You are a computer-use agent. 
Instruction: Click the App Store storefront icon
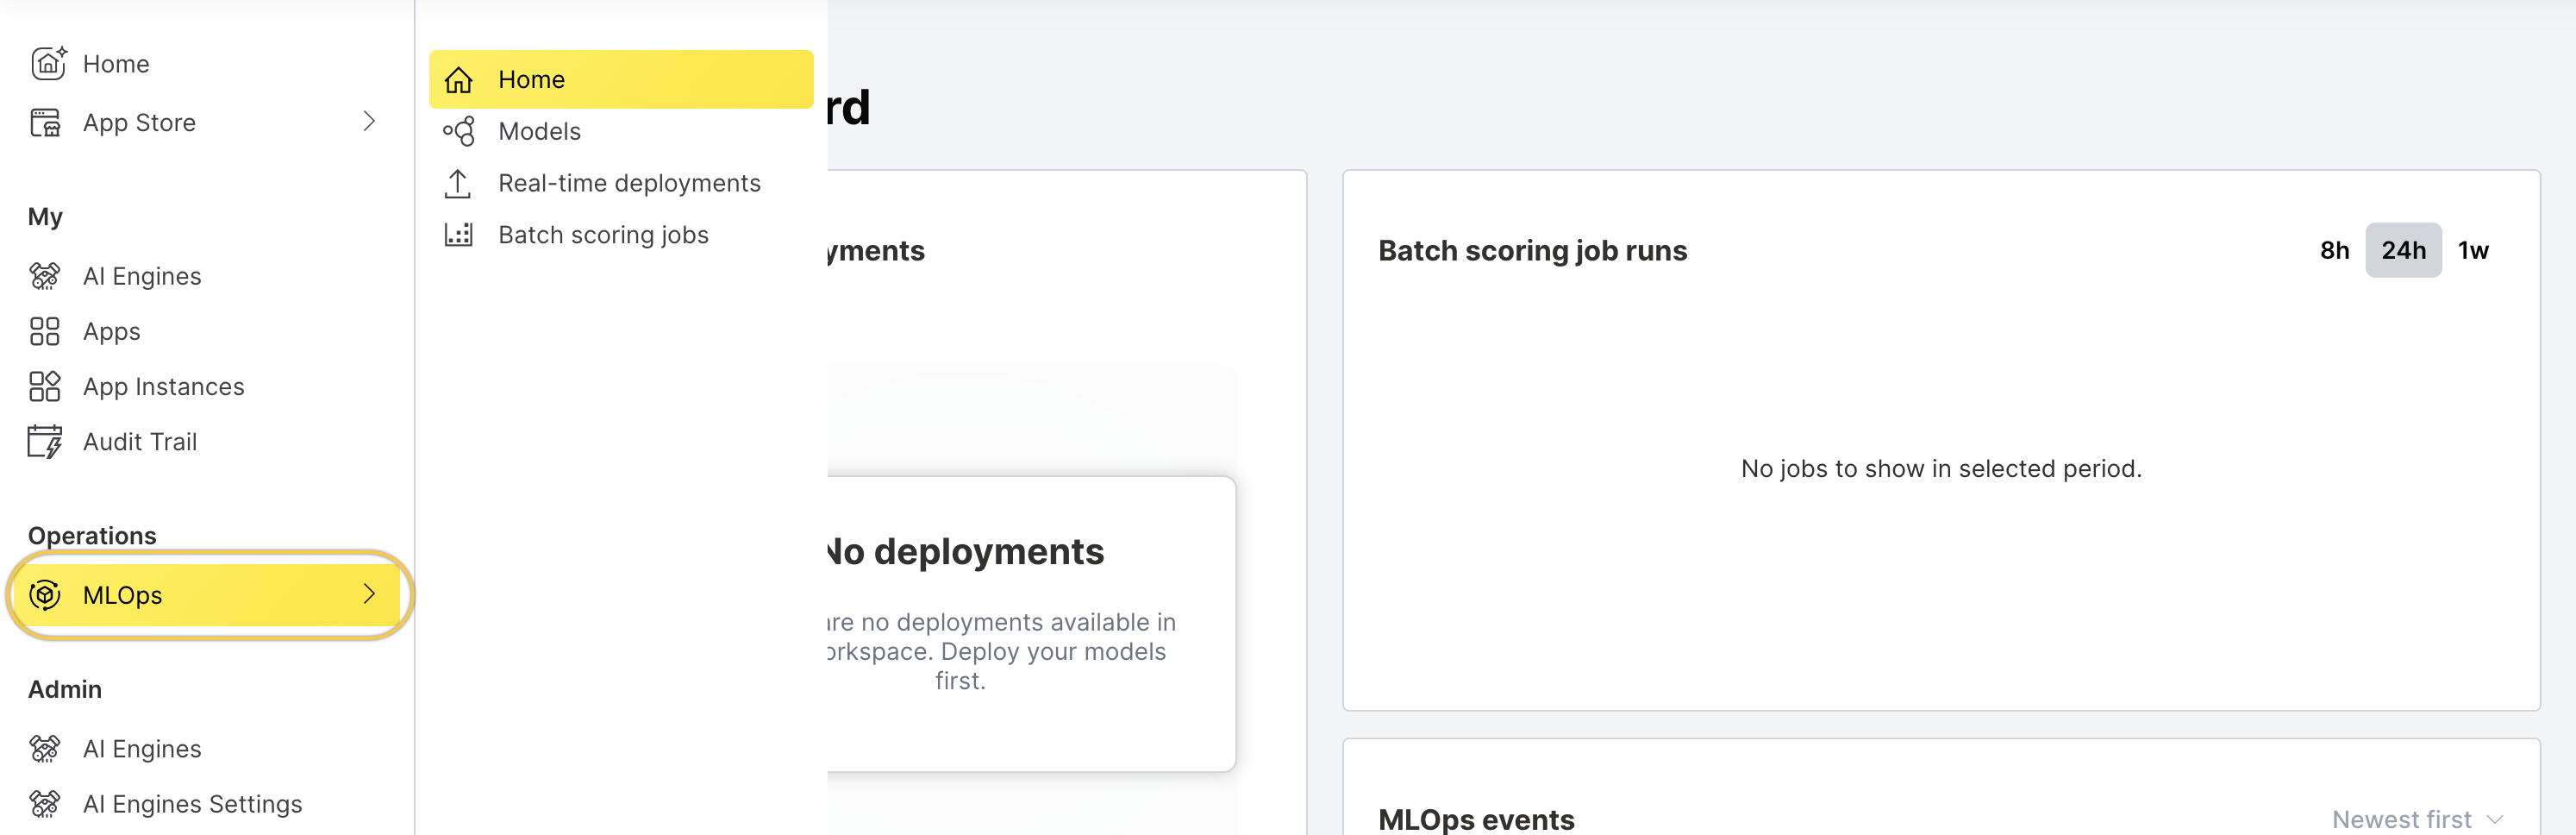(x=45, y=122)
